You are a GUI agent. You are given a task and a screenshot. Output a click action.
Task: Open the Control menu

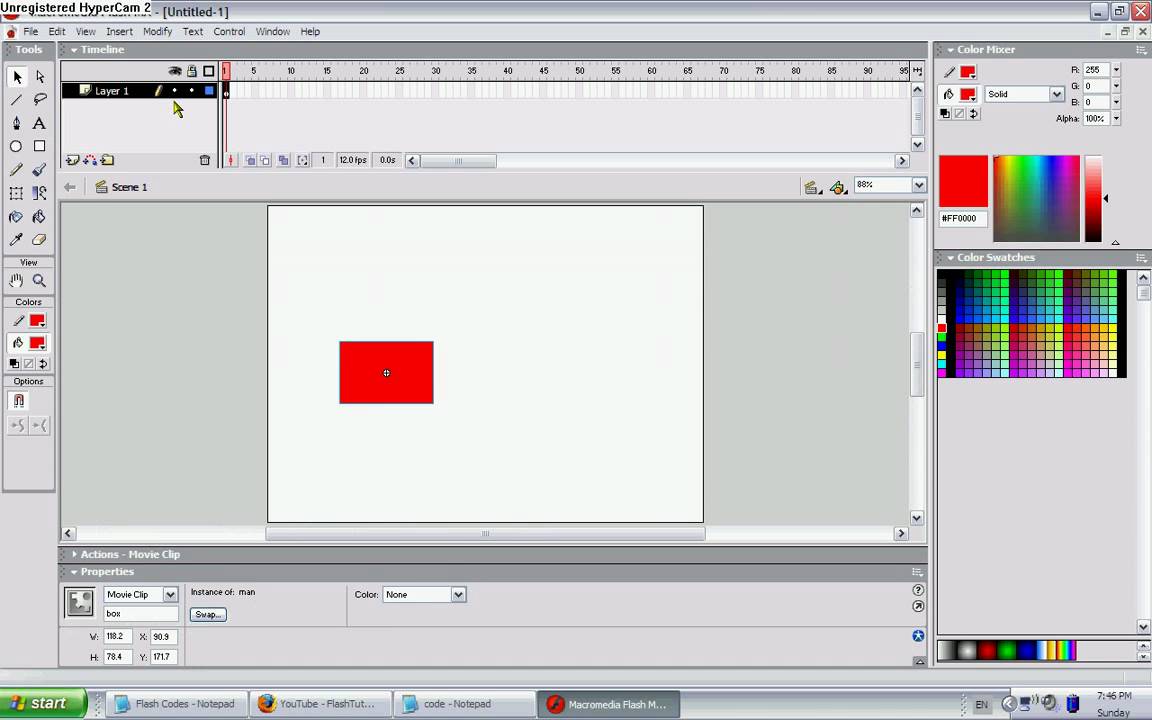point(229,32)
